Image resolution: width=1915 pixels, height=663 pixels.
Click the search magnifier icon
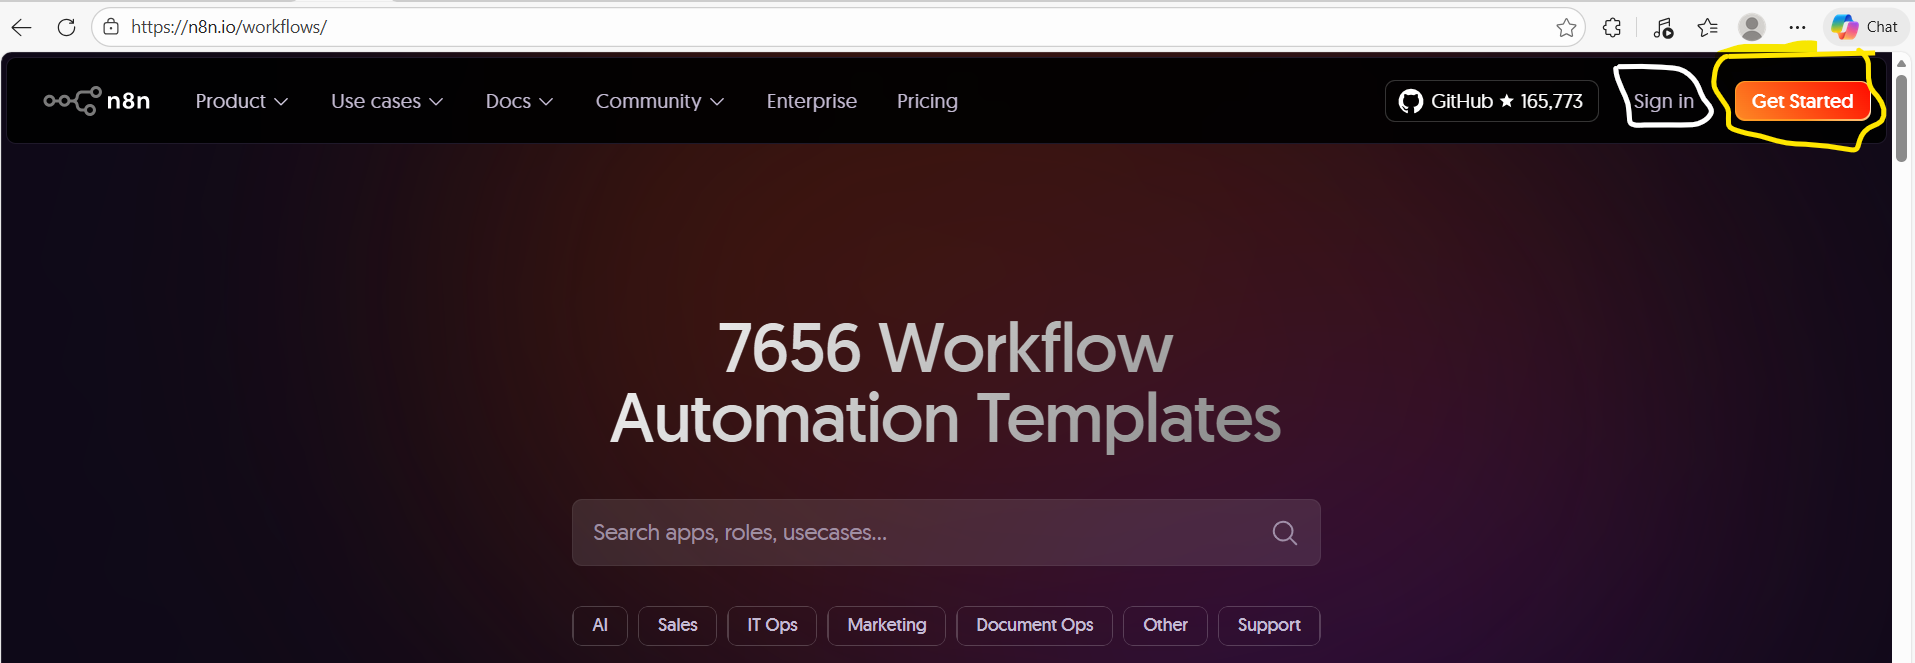pyautogui.click(x=1285, y=533)
